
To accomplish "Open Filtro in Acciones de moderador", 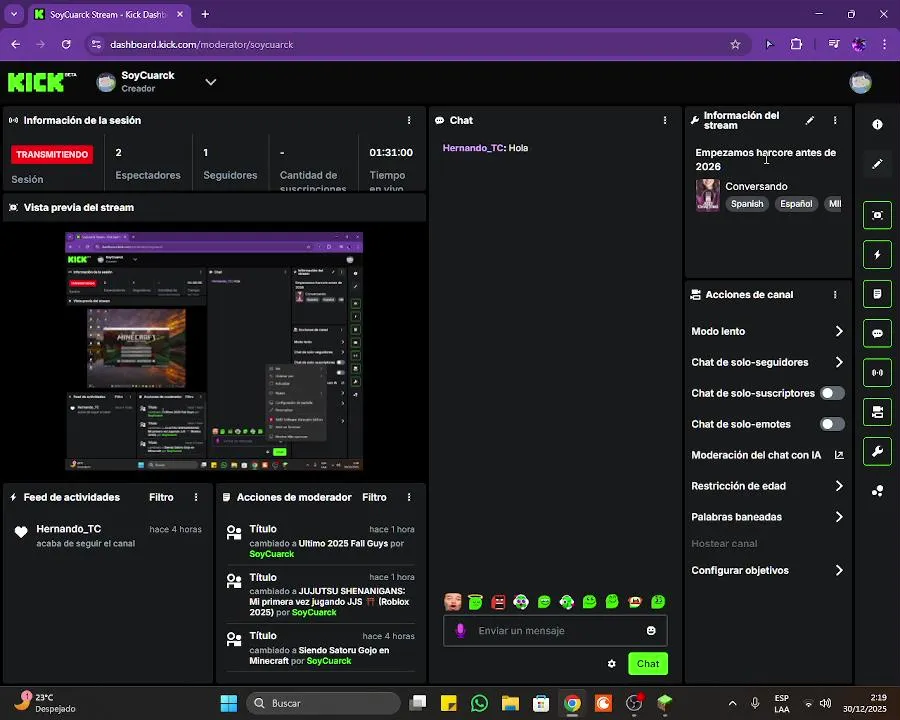I will (374, 497).
